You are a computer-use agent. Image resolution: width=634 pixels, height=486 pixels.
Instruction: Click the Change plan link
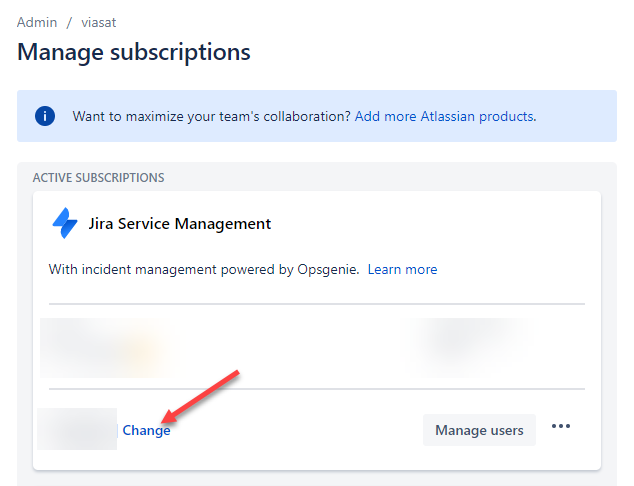tap(146, 430)
